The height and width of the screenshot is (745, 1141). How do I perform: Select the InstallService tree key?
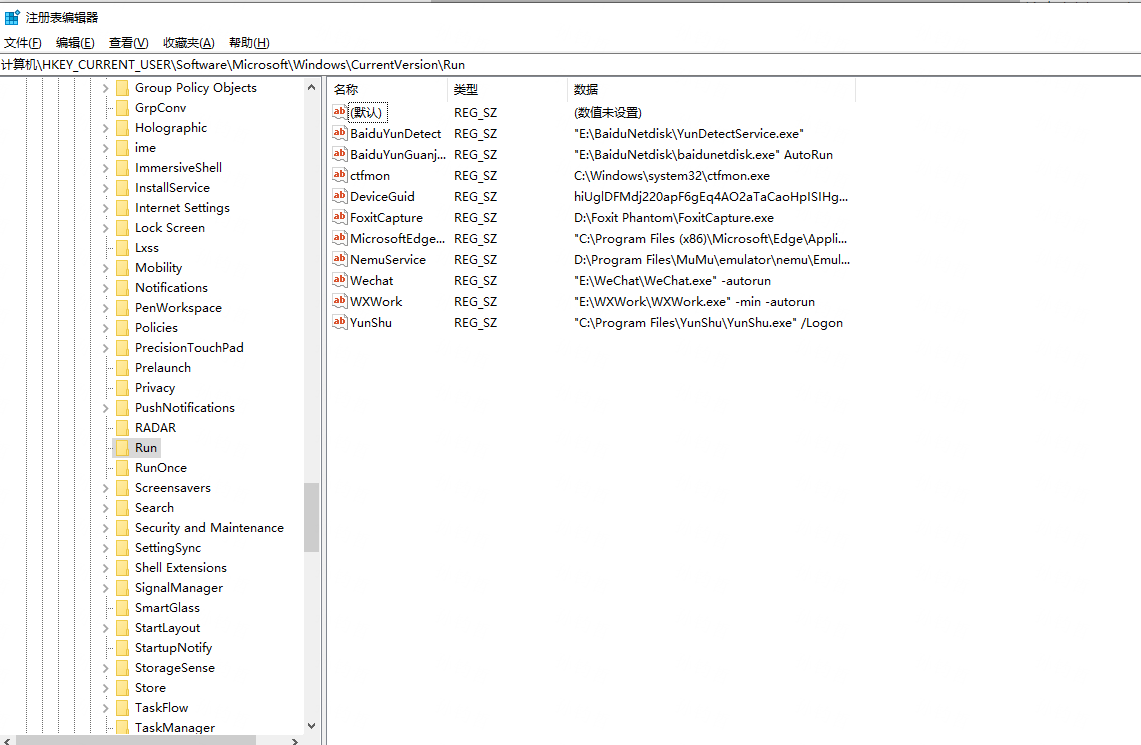click(172, 188)
